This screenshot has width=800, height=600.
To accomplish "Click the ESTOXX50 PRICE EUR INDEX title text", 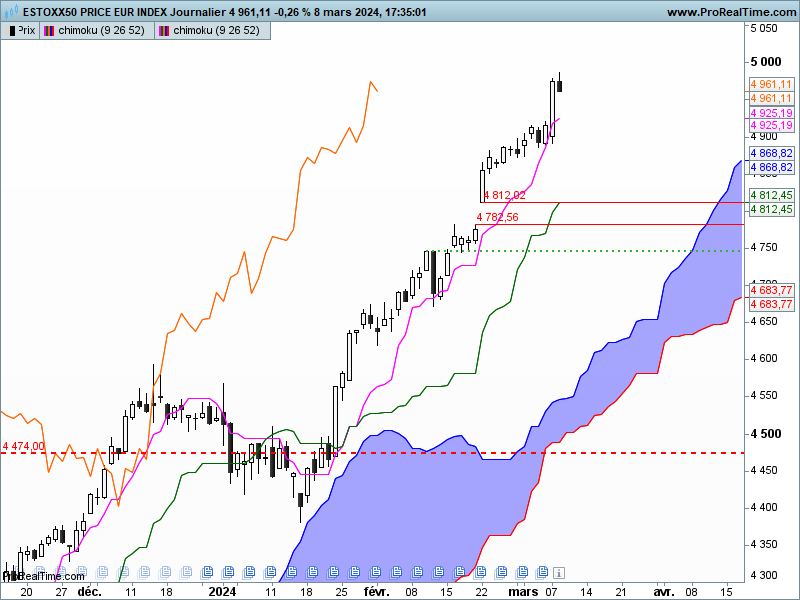I will coord(95,12).
